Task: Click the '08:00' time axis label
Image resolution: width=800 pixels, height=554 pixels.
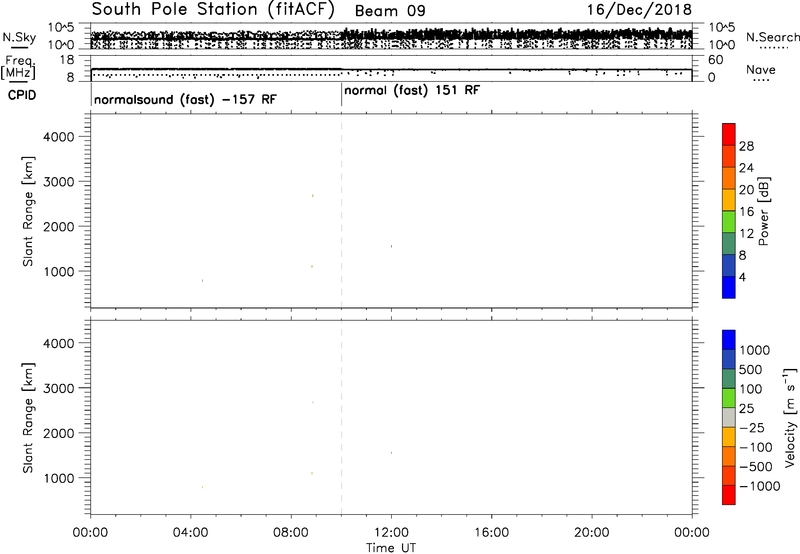Action: point(291,533)
